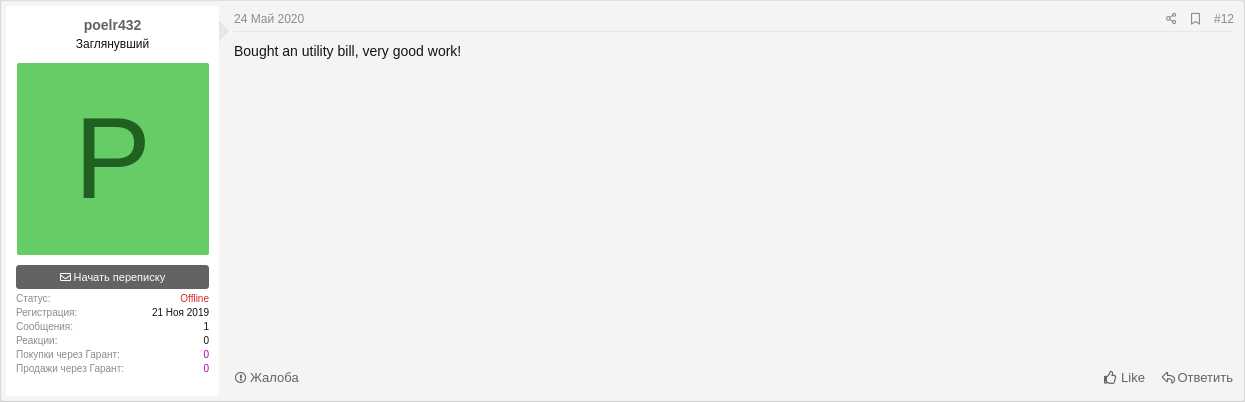
Task: Click the Сообщения count value 1
Action: [x=206, y=327]
